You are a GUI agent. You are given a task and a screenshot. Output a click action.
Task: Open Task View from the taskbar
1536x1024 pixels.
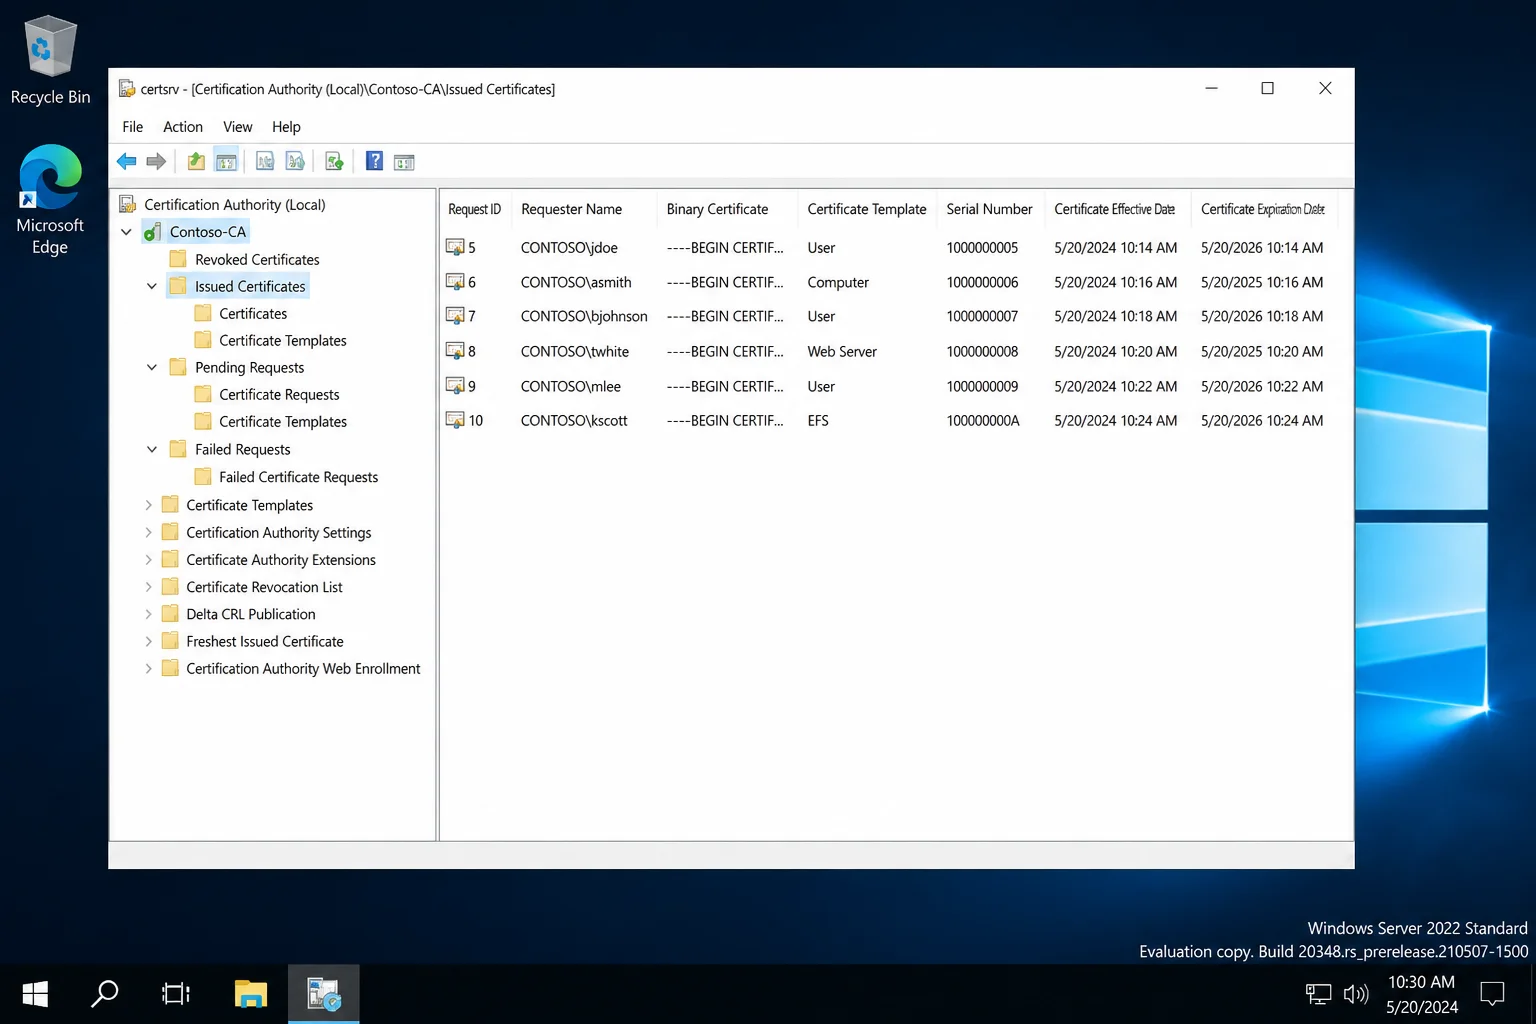tap(176, 993)
